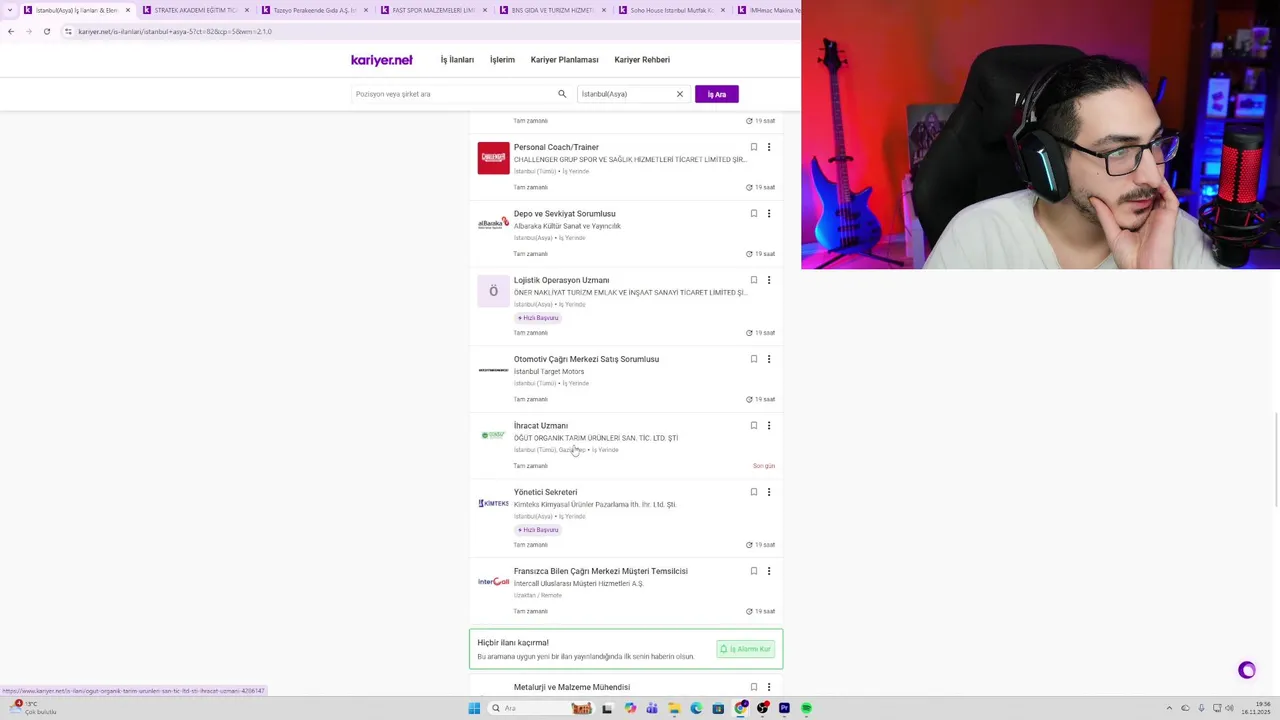Open options menu for Depo ve Sevkiyat Sorumlusu
The image size is (1280, 720).
tap(769, 213)
